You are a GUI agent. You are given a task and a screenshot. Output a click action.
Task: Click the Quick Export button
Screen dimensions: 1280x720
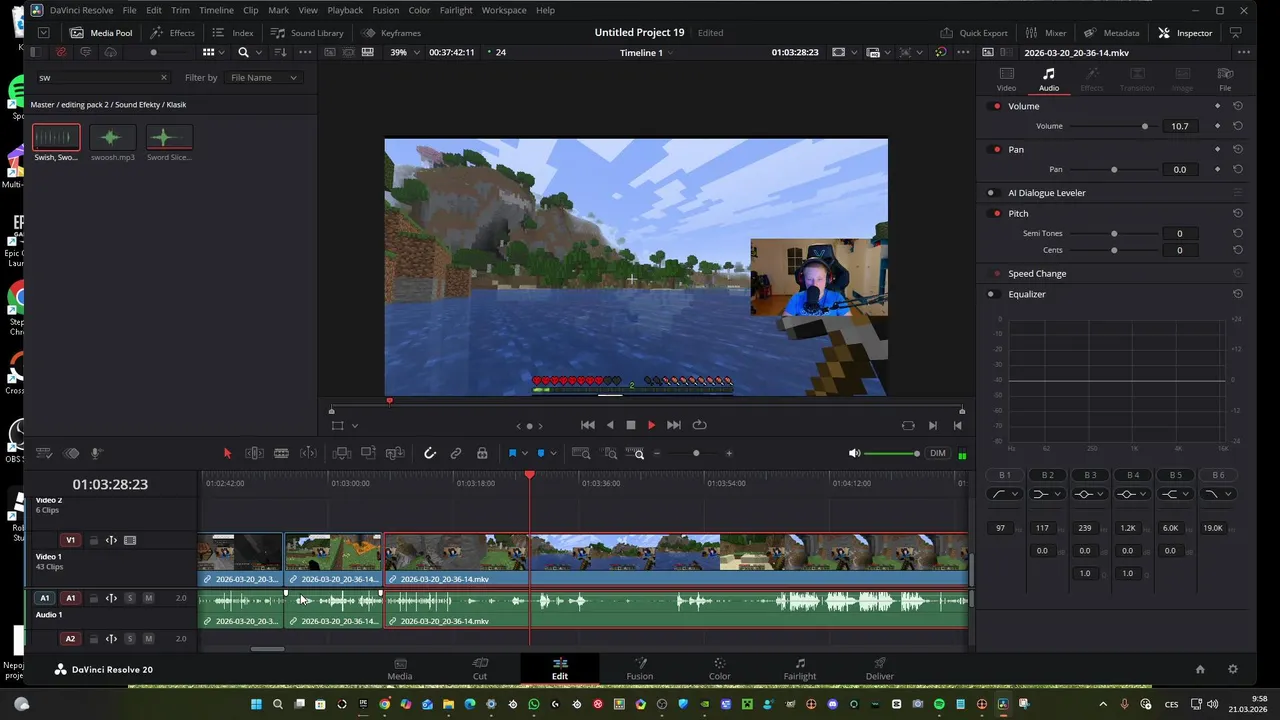tap(973, 33)
